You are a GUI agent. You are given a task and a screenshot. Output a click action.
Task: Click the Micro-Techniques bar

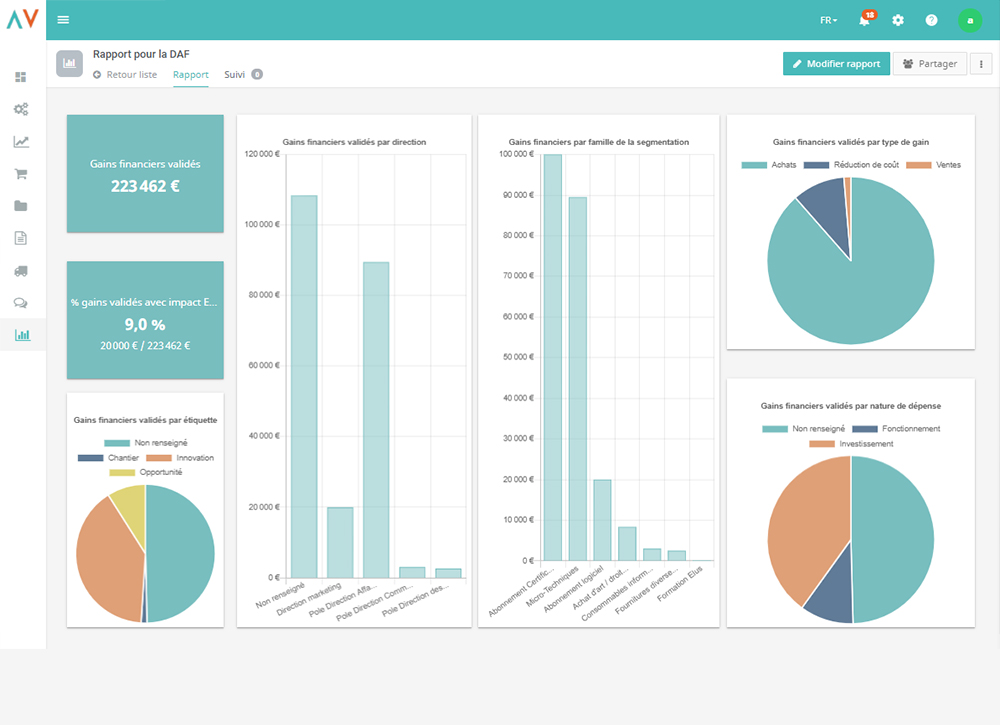[578, 379]
